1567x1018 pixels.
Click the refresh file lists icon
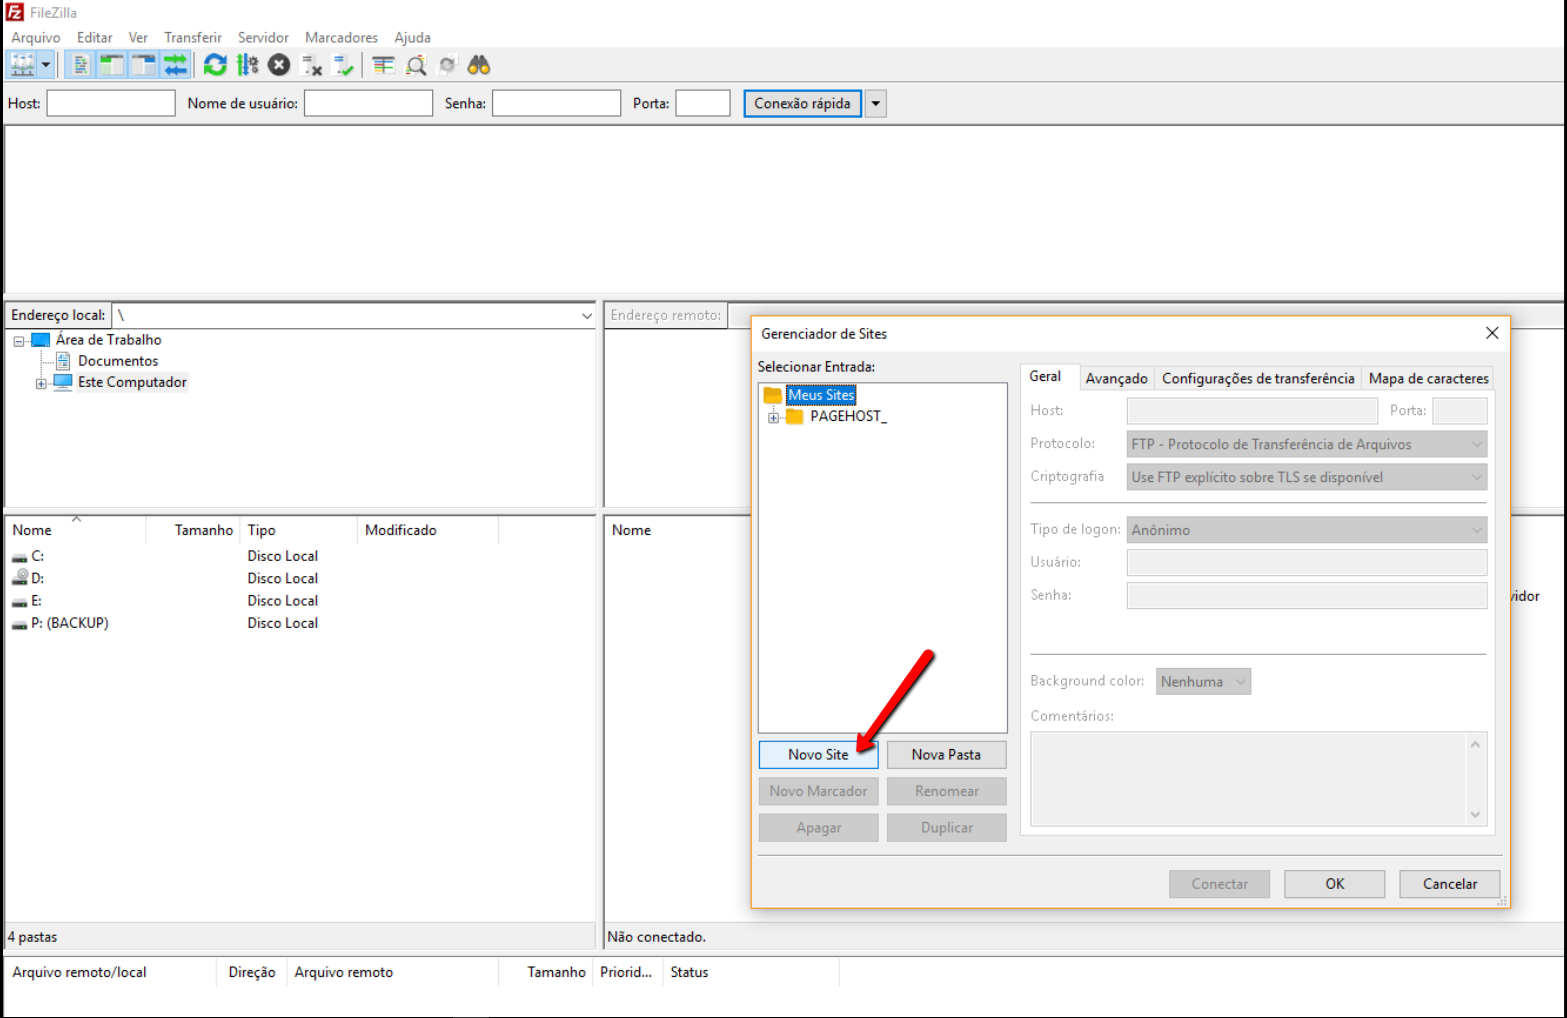coord(215,65)
